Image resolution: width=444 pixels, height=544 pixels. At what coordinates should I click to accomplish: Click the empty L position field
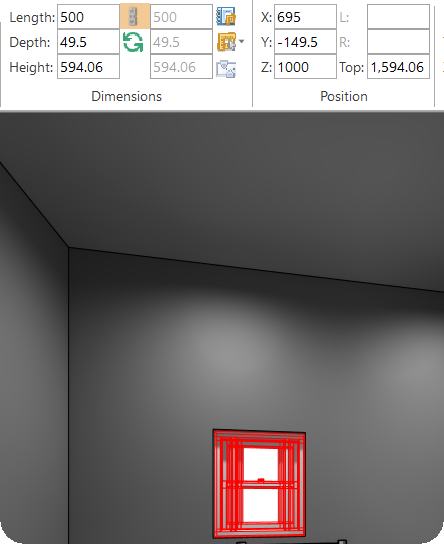[x=399, y=17]
